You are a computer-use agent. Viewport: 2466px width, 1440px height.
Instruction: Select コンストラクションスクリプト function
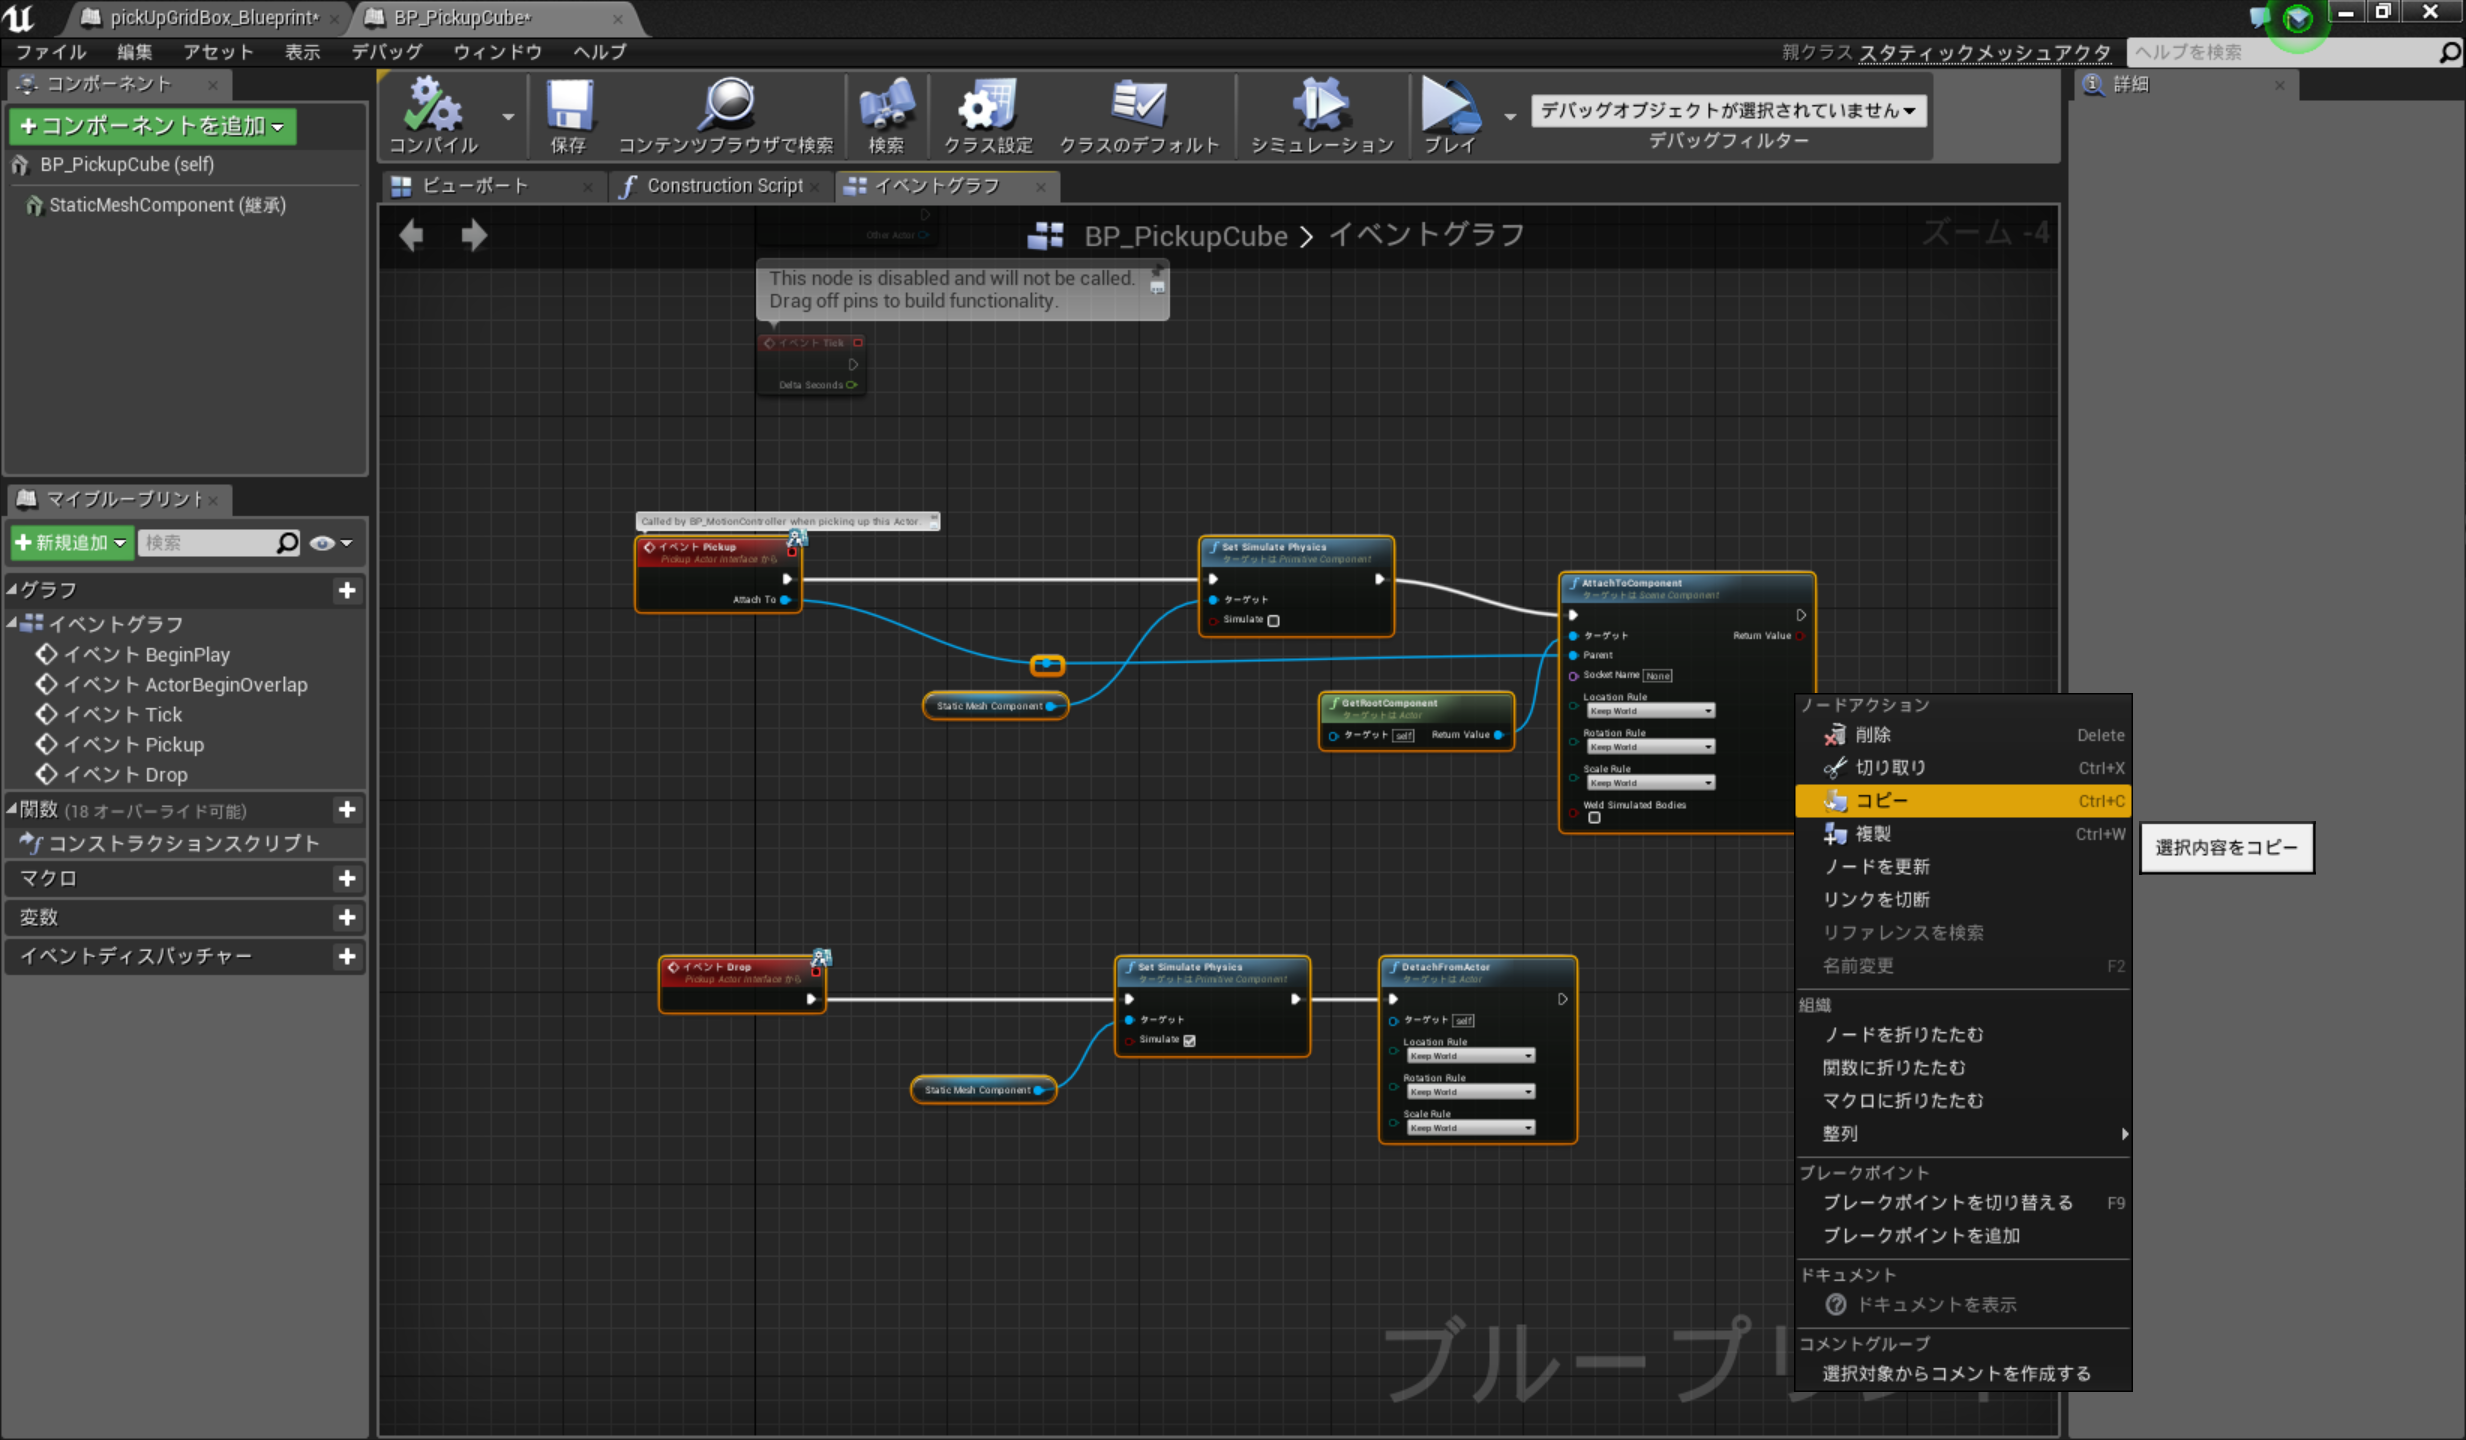[x=184, y=843]
